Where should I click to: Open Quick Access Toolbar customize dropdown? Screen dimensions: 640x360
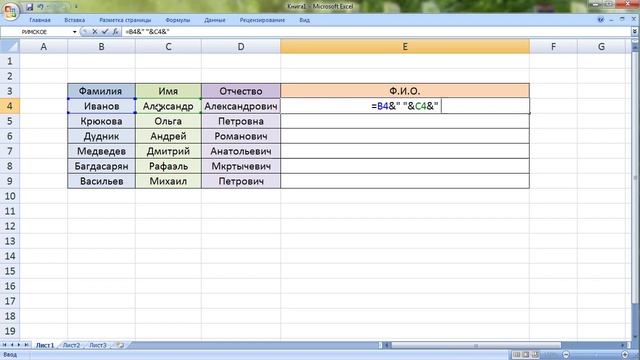76,7
